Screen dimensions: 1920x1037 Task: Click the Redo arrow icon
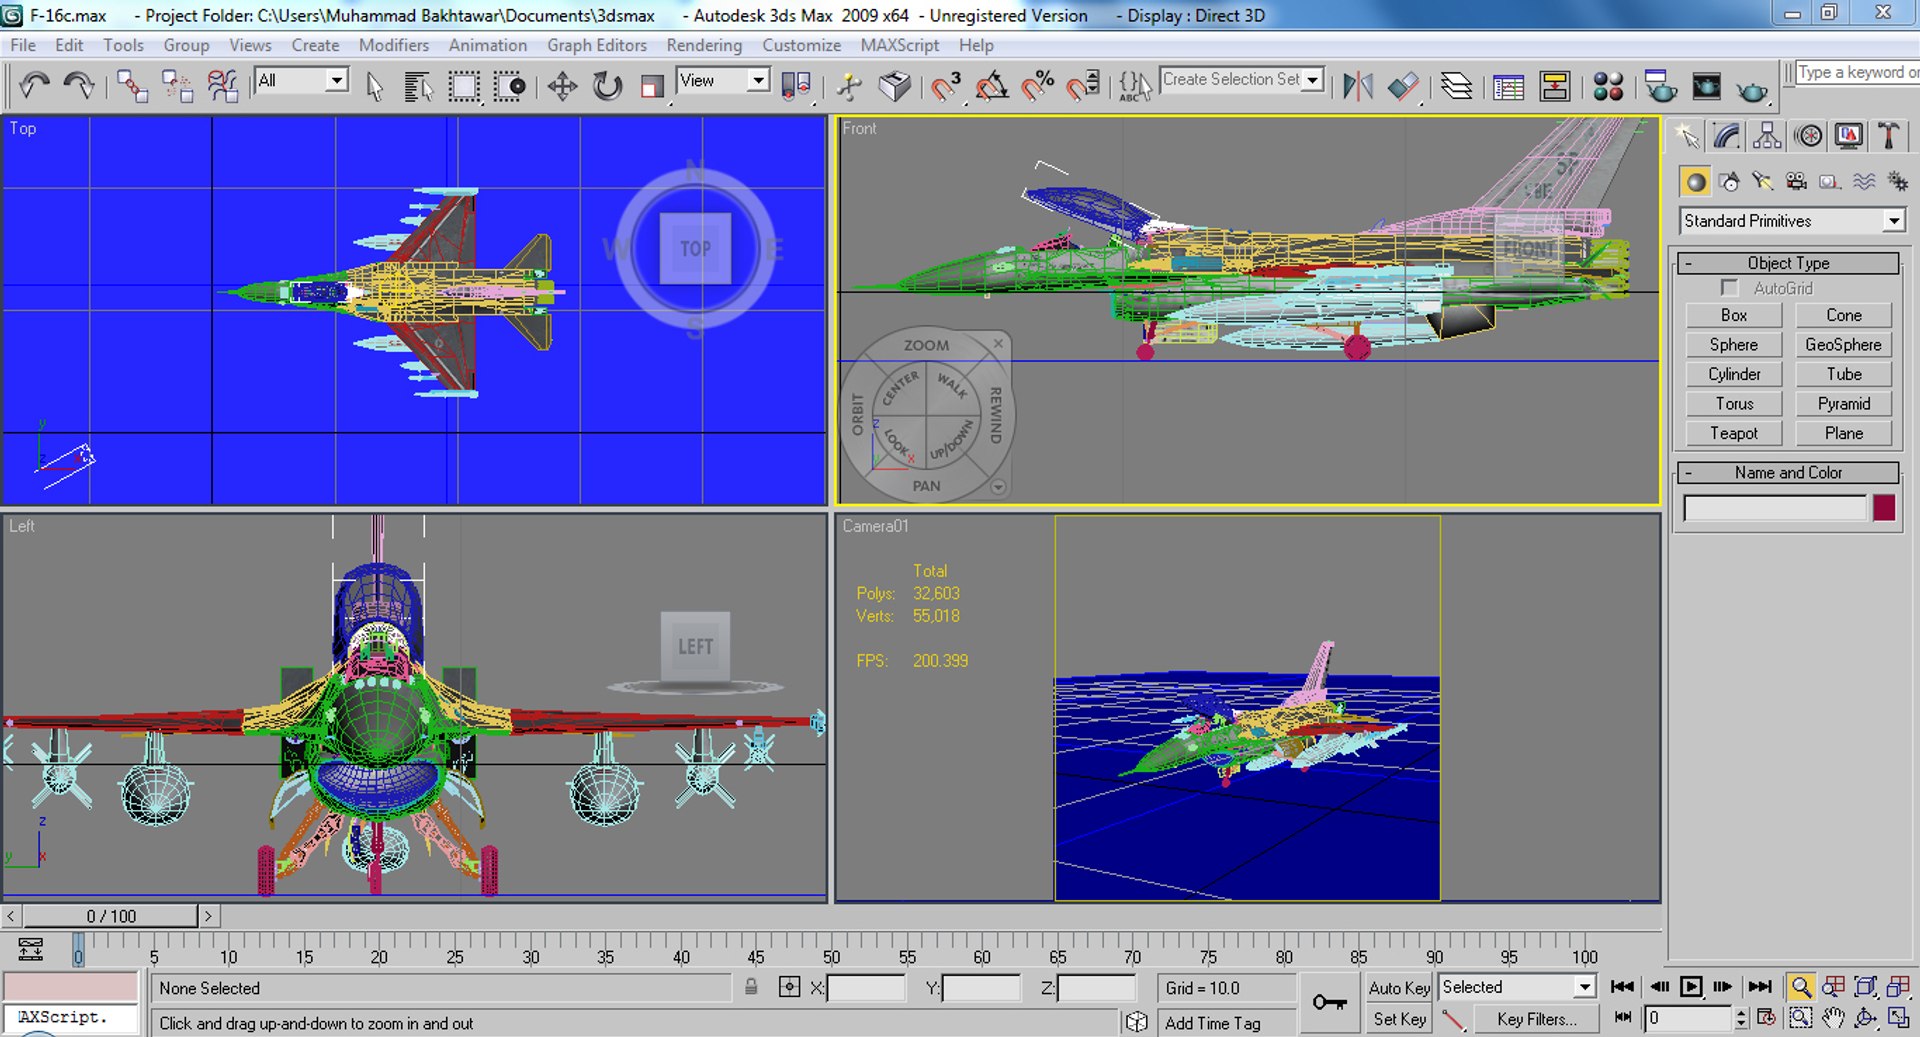[79, 86]
